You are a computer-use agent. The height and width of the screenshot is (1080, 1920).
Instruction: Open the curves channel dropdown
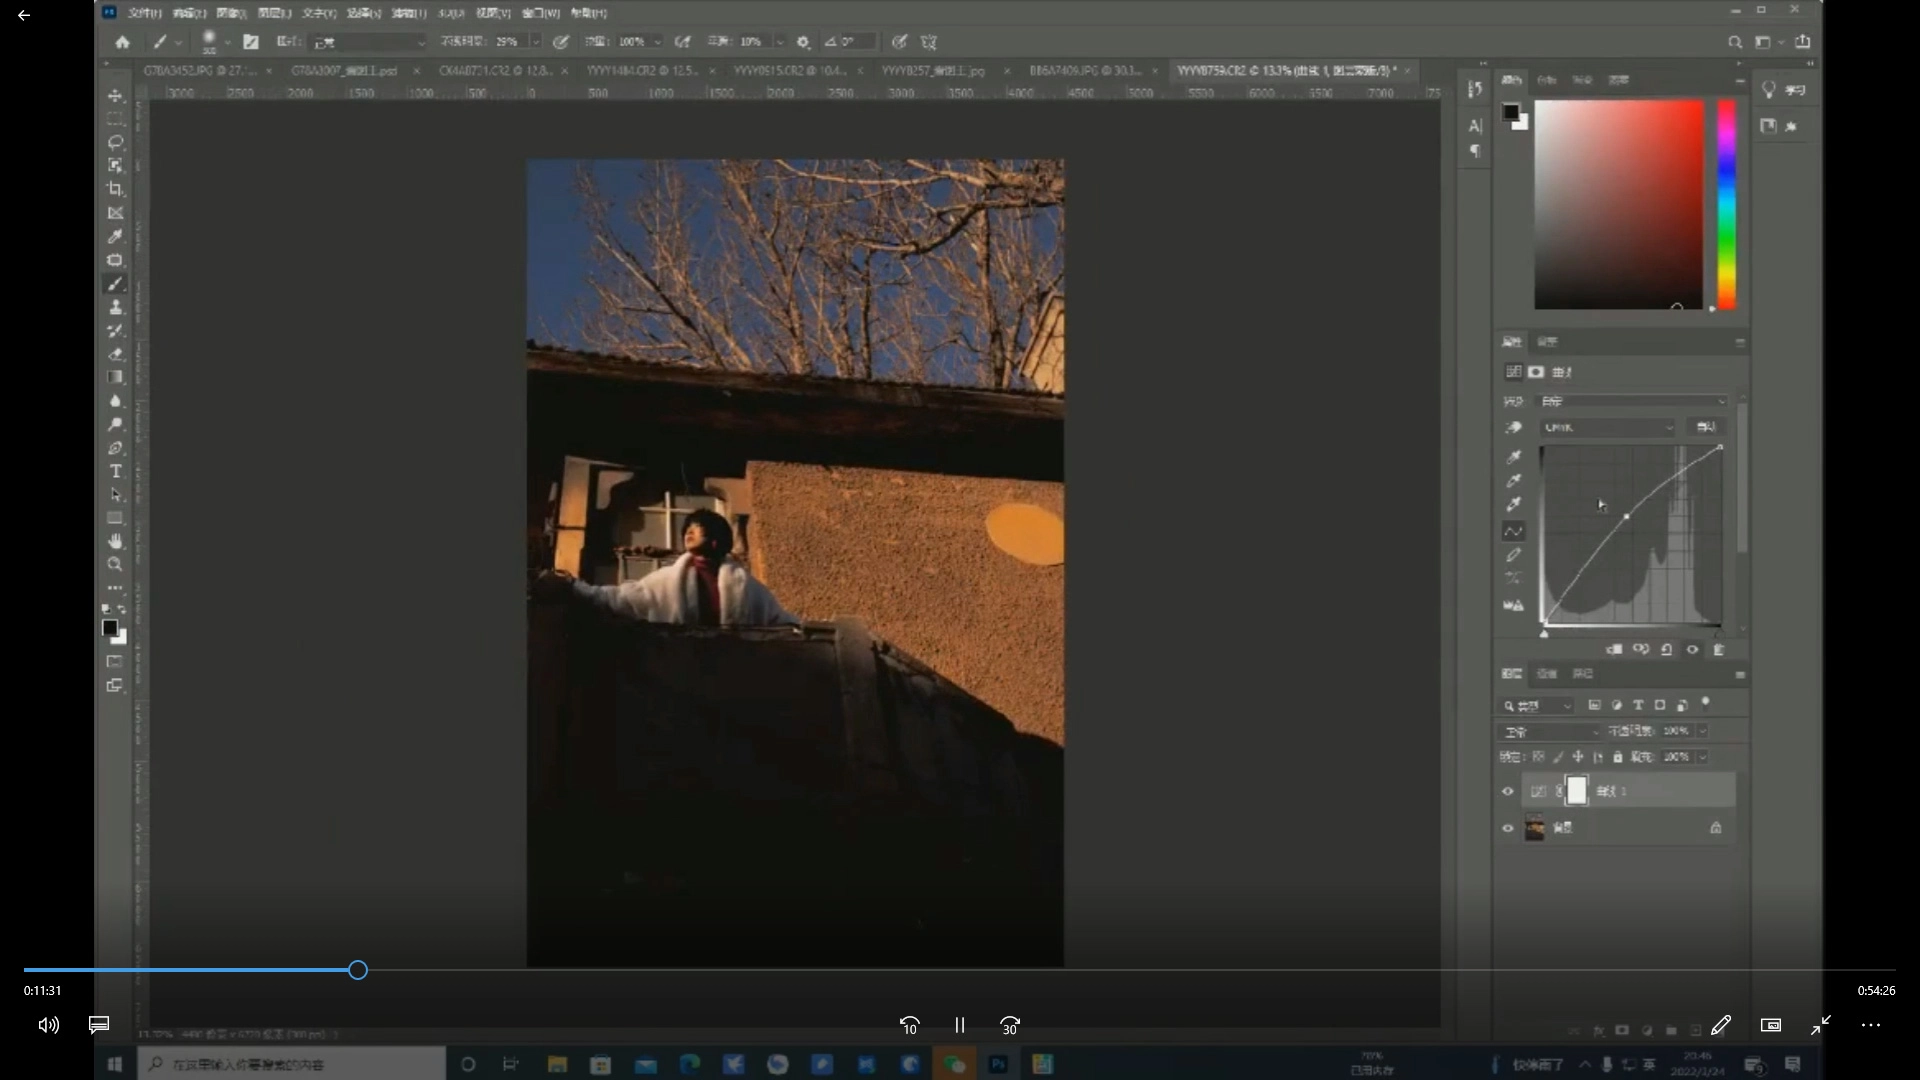click(x=1607, y=427)
